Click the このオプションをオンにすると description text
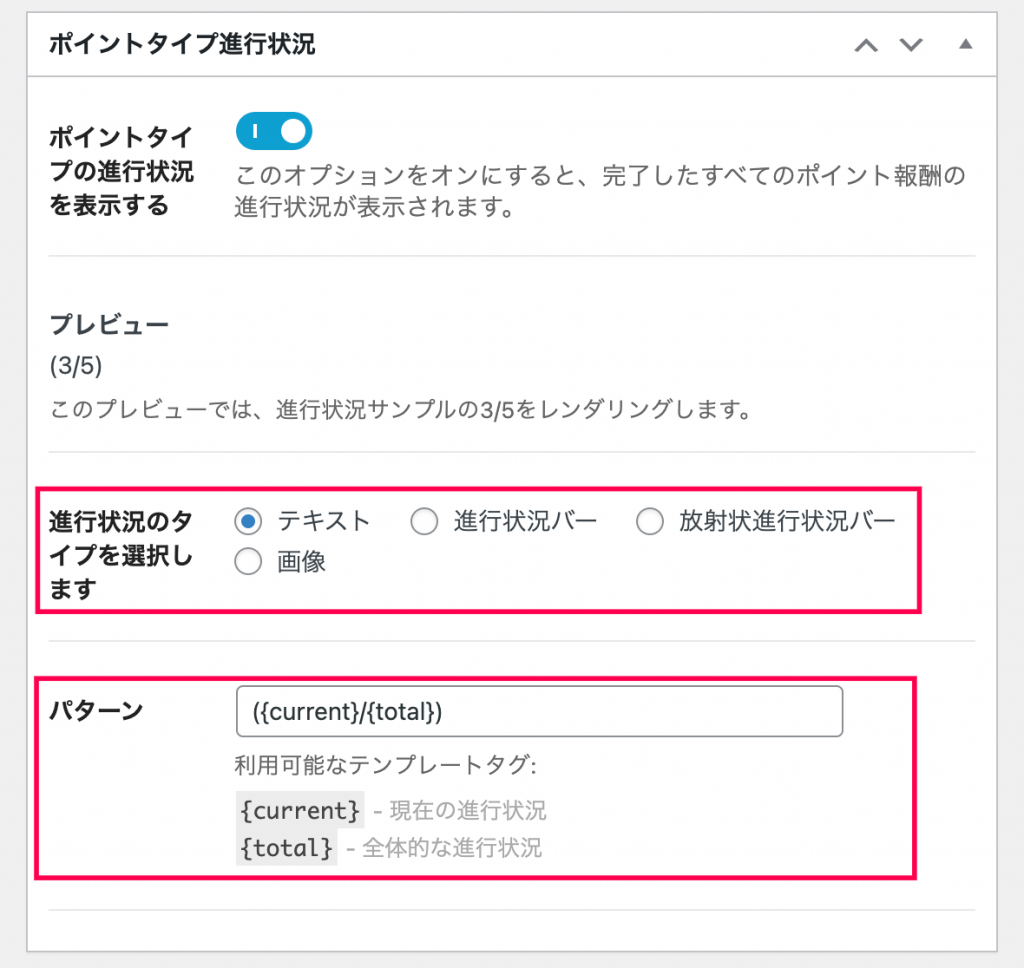Screen dimensions: 1024x968 (x=600, y=191)
